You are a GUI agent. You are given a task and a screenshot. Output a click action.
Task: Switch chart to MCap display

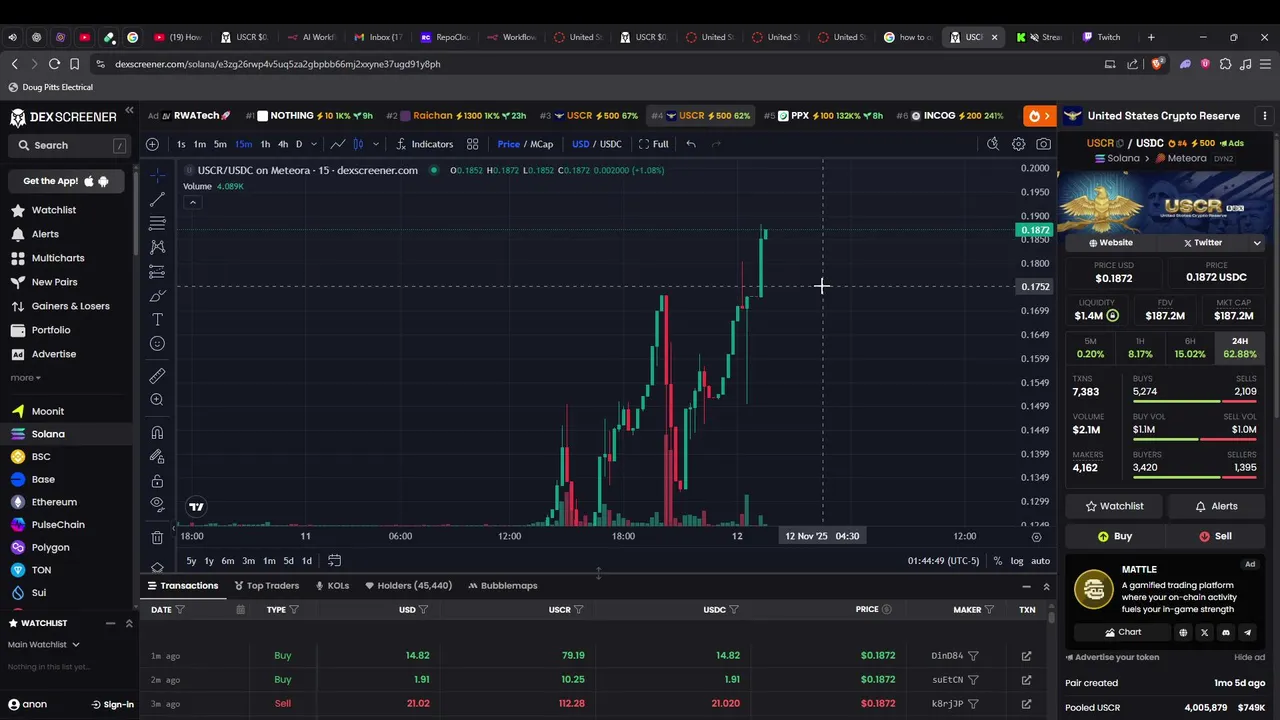pyautogui.click(x=541, y=144)
